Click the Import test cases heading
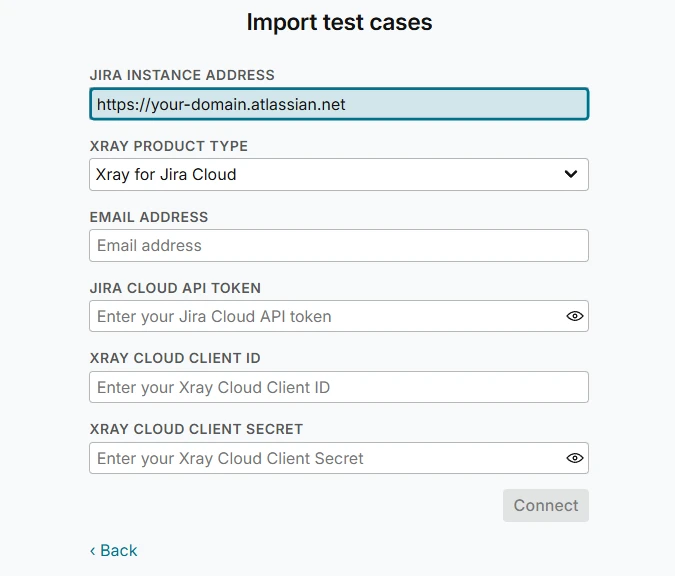Viewport: 675px width, 576px height. [339, 22]
